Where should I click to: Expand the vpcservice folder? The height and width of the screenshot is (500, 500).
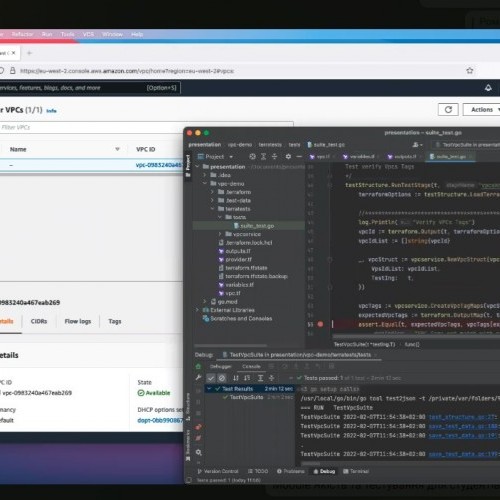(x=220, y=234)
